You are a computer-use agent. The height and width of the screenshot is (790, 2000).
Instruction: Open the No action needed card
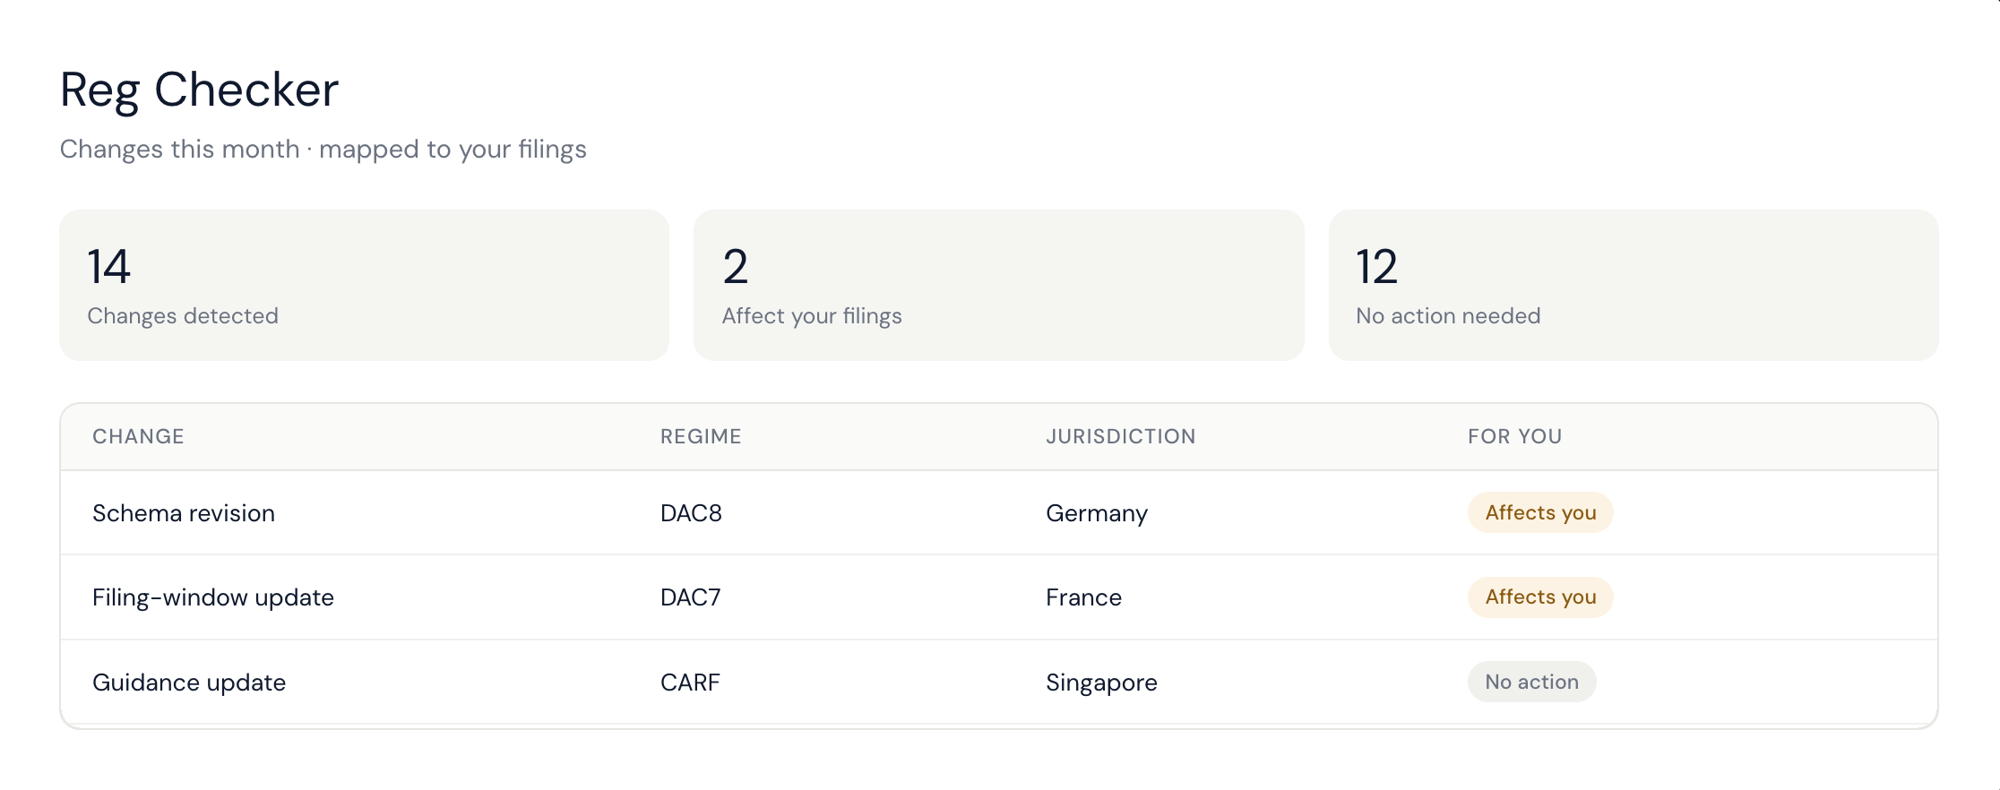(1633, 285)
